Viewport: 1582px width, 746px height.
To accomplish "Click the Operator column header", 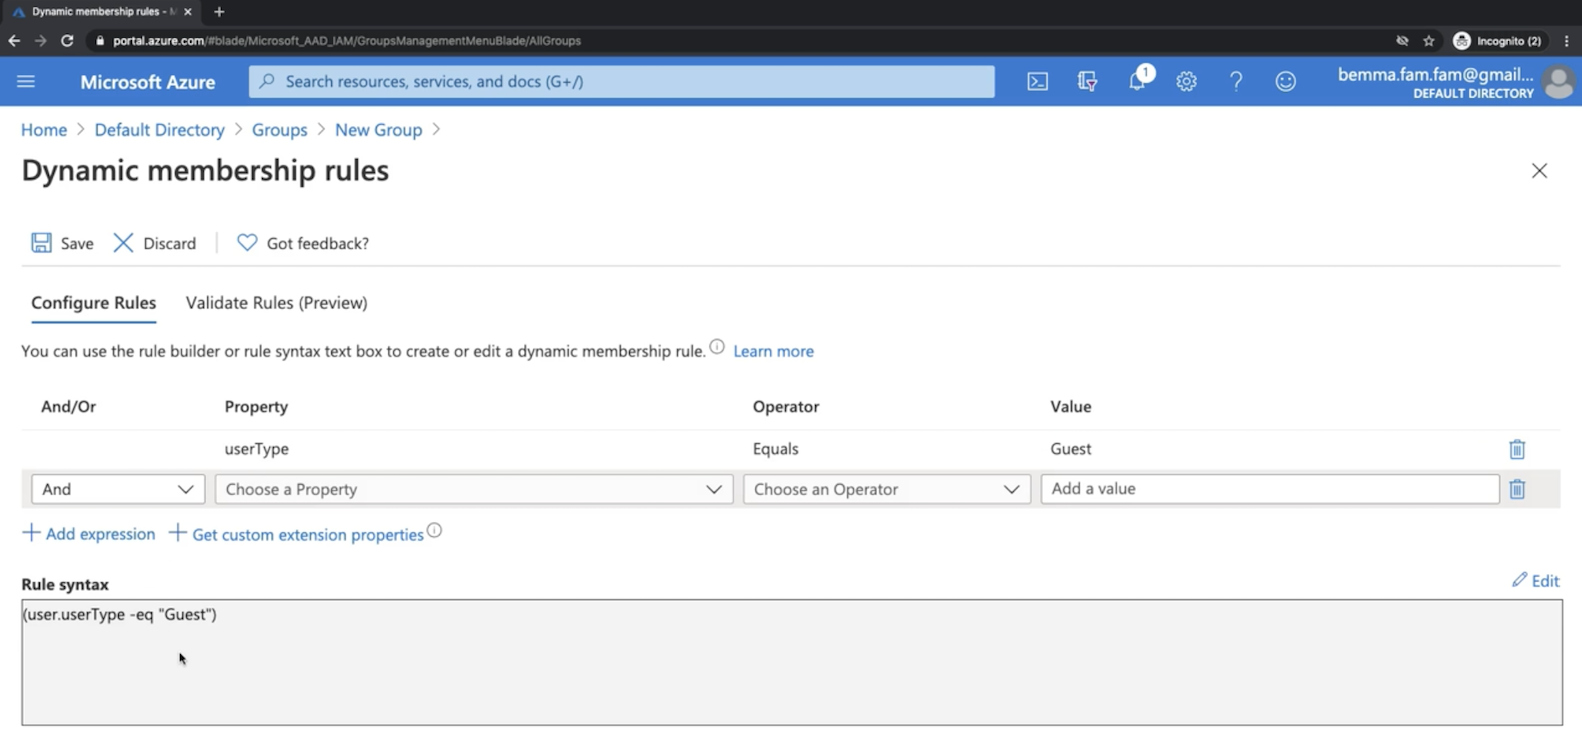I will pos(786,407).
